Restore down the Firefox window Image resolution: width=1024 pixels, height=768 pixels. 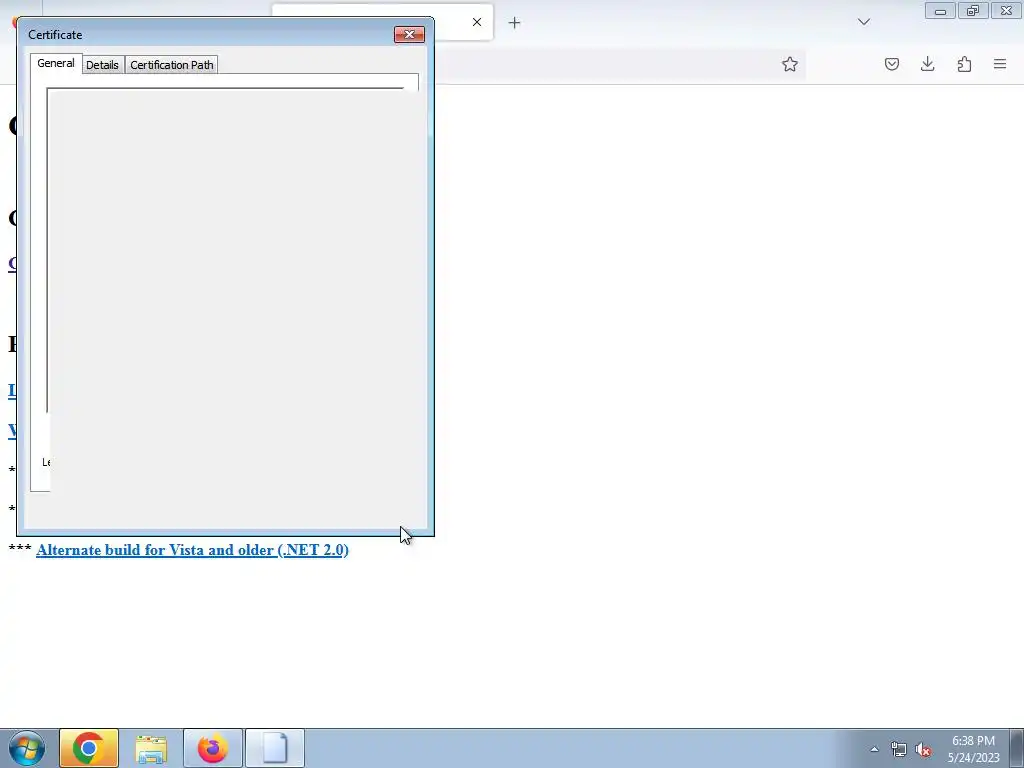[973, 10]
